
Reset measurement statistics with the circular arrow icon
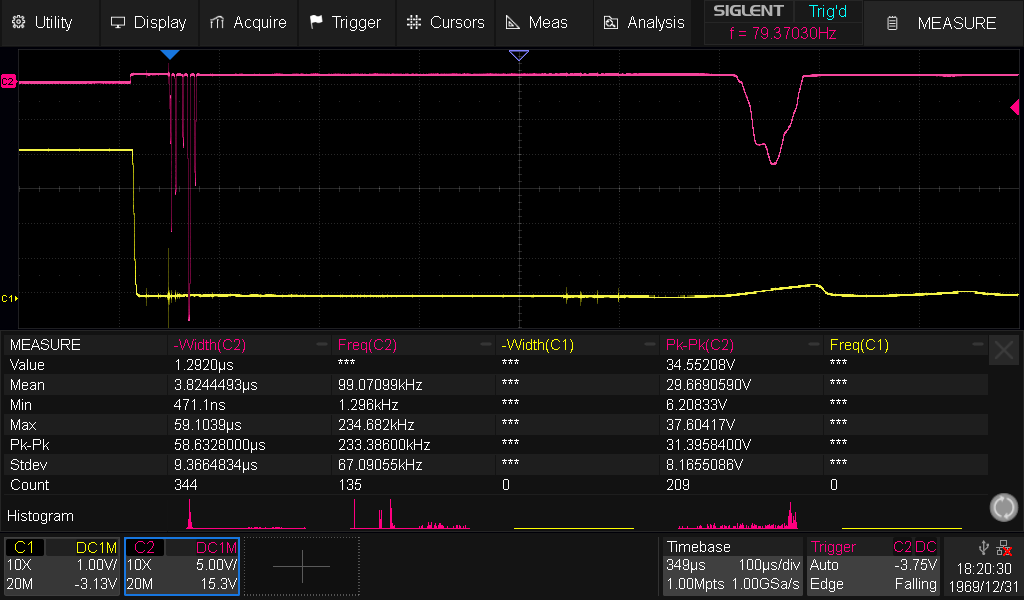coord(1003,507)
